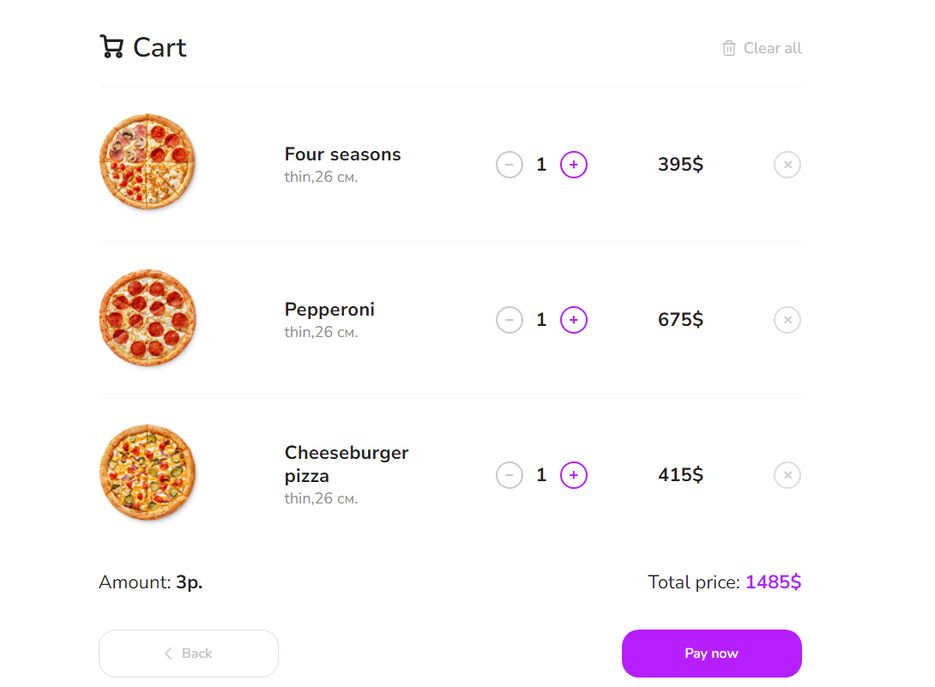Screen dimensions: 935x687
Task: Remove Four seasons from the cart
Action: pyautogui.click(x=787, y=165)
